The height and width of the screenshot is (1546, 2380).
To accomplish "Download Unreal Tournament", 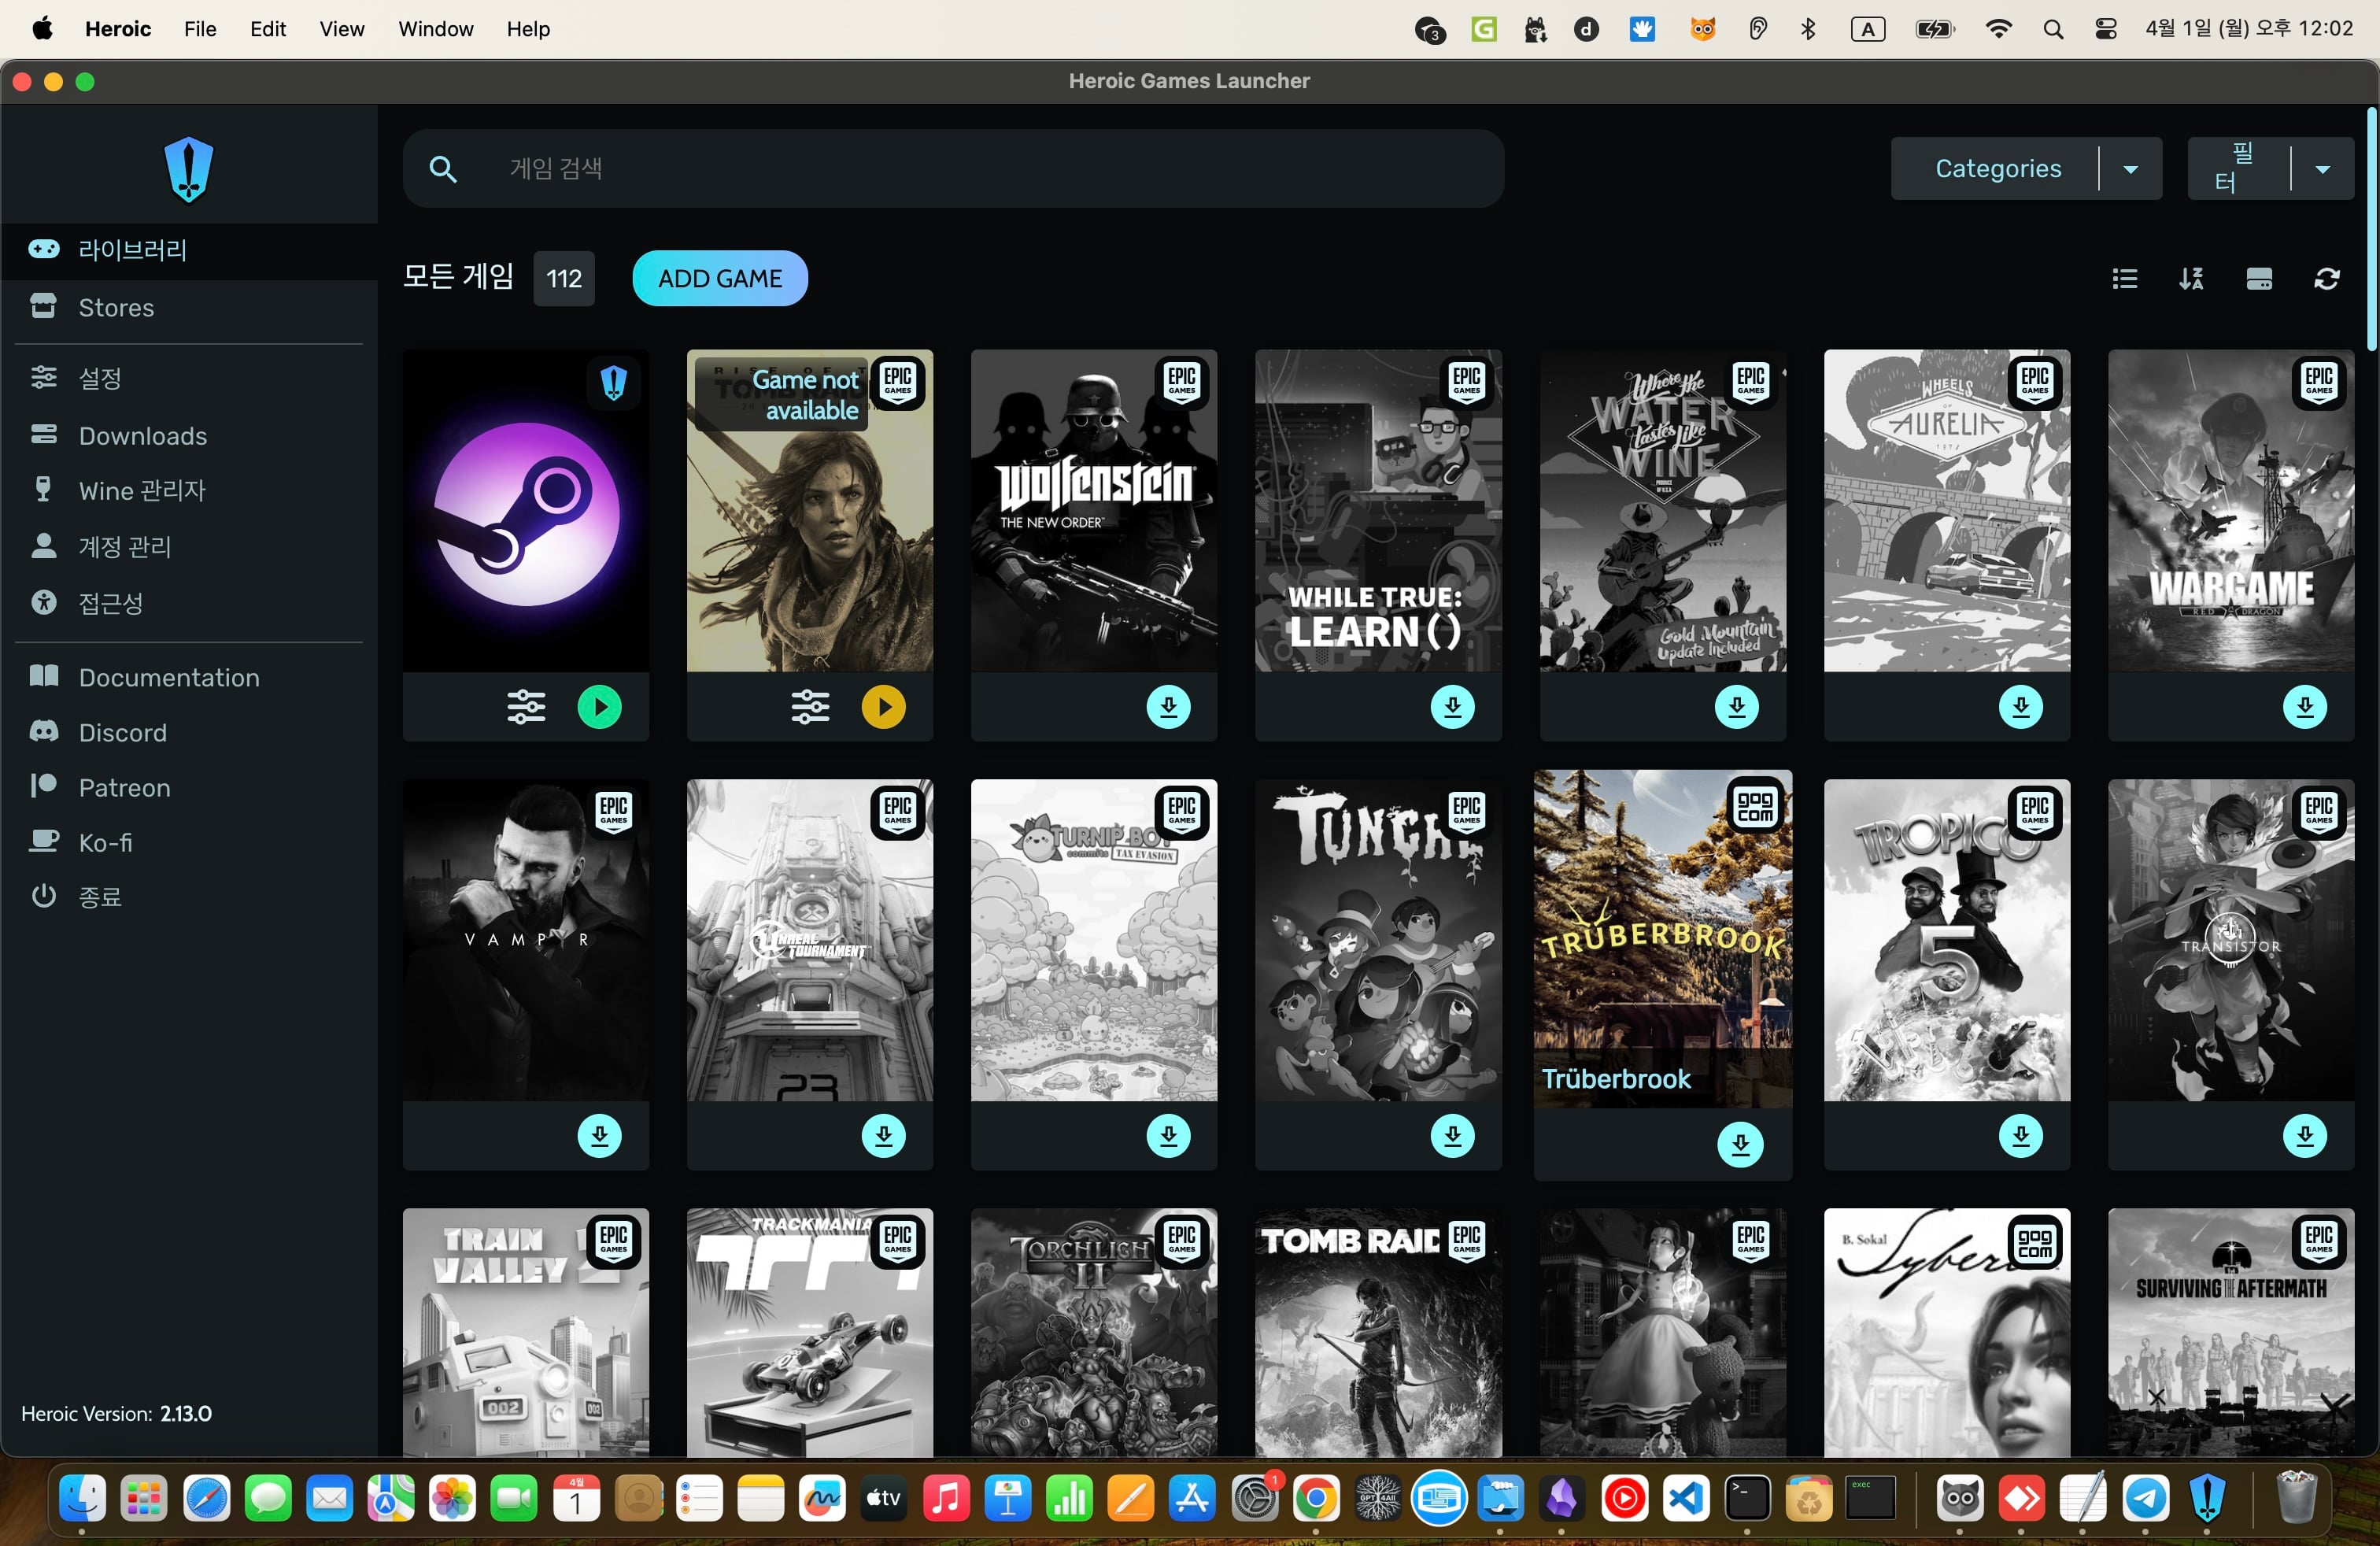I will click(x=884, y=1136).
